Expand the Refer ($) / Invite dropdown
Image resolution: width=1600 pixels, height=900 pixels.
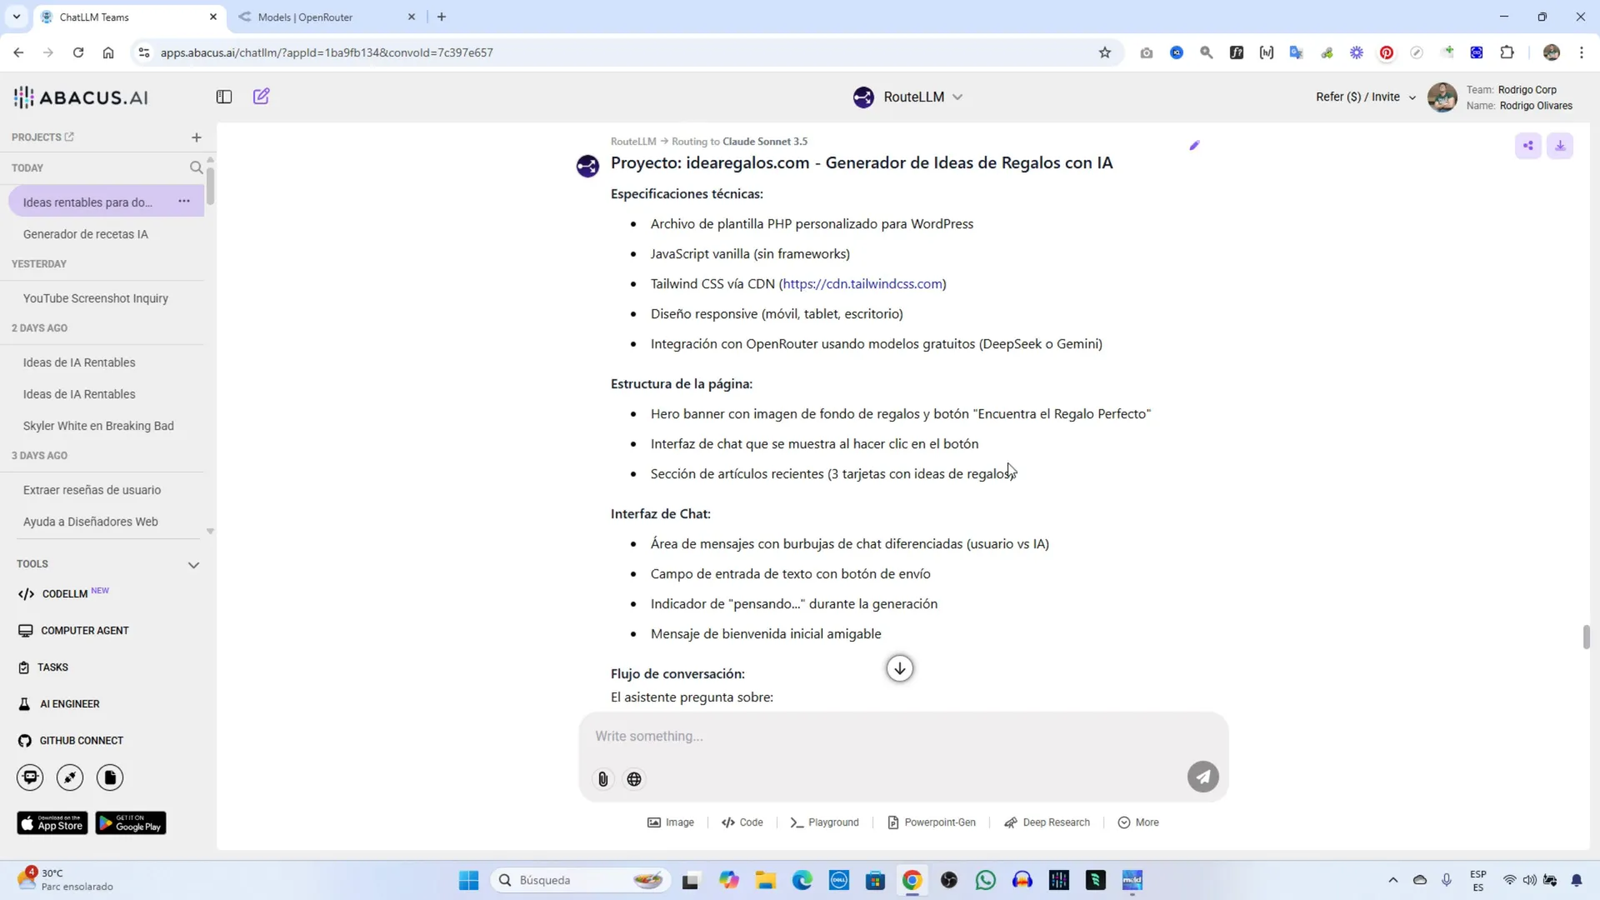click(1363, 96)
